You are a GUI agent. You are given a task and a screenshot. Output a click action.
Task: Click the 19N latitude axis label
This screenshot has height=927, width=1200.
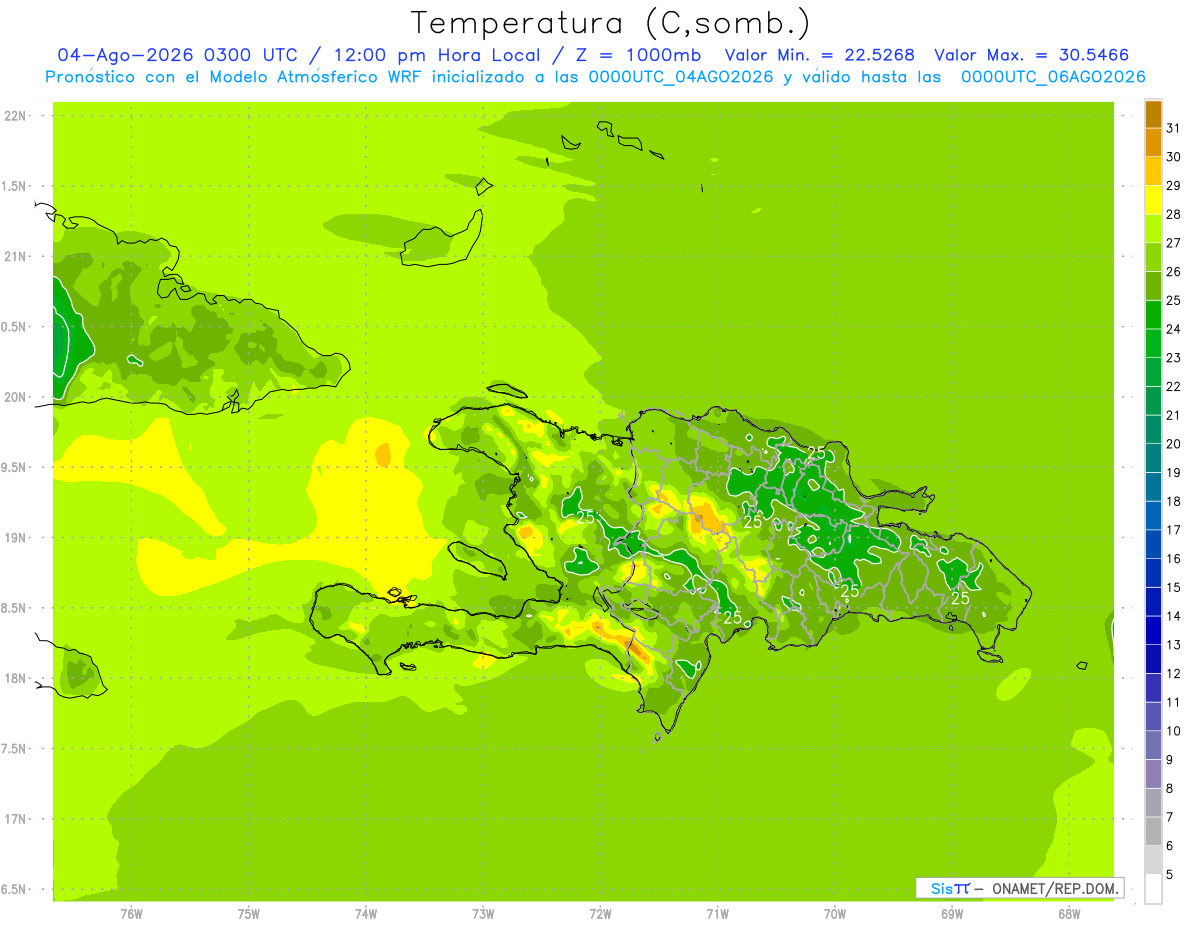point(14,538)
